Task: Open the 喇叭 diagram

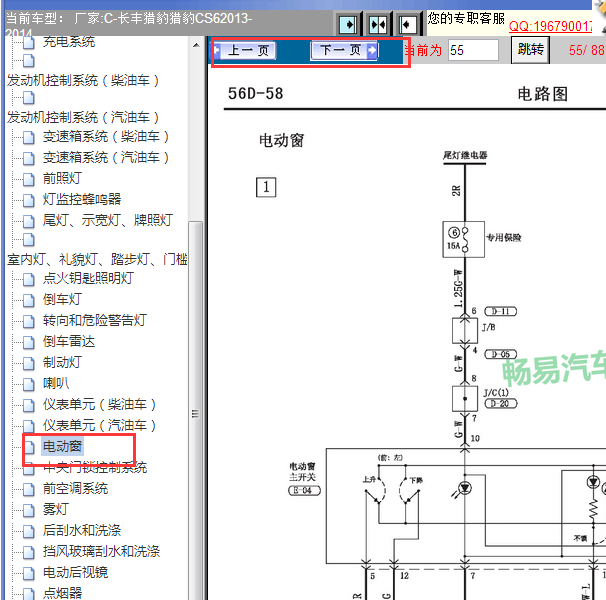Action: 56,384
